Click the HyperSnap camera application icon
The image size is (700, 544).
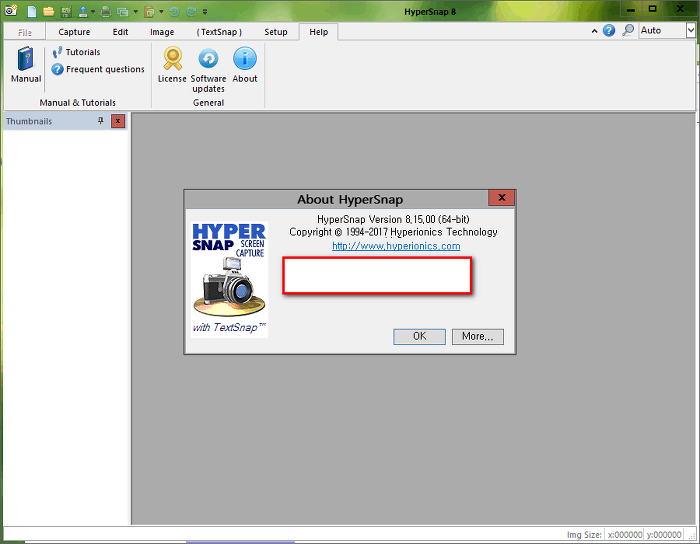point(11,10)
